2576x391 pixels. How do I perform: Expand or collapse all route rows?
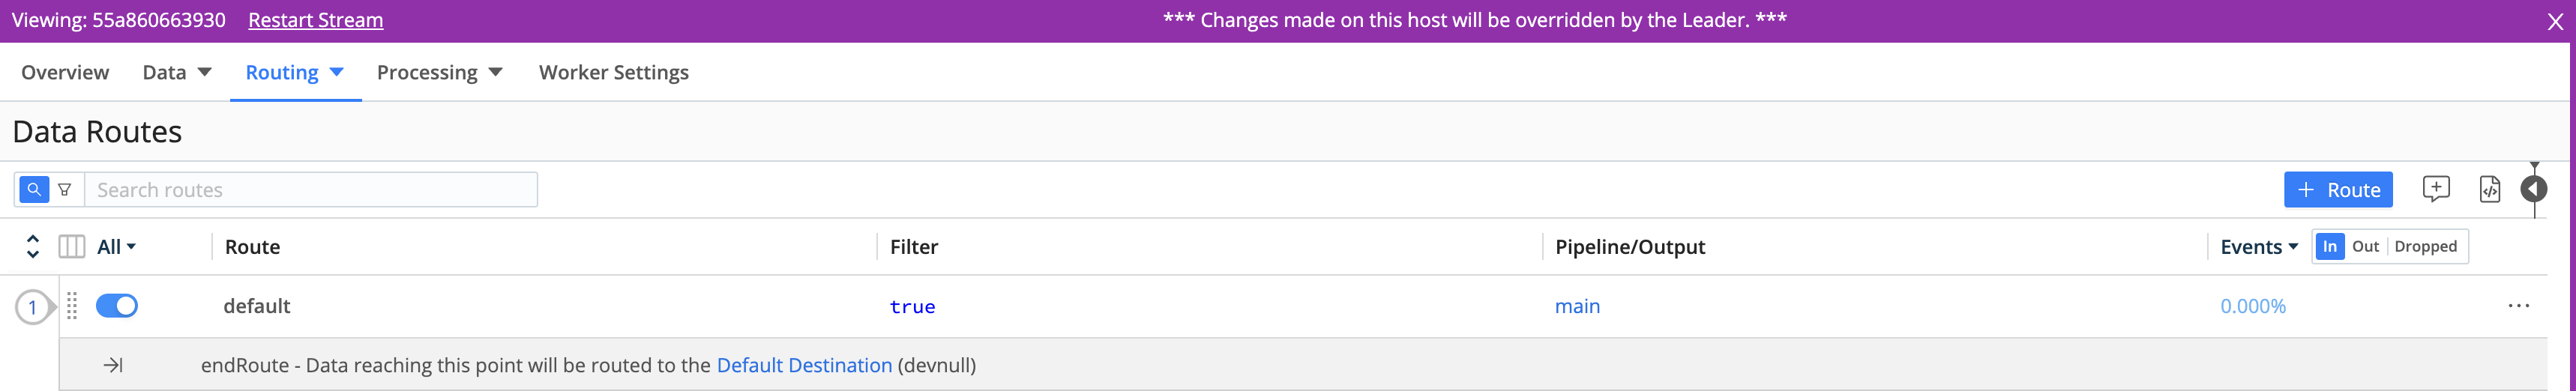pos(33,247)
